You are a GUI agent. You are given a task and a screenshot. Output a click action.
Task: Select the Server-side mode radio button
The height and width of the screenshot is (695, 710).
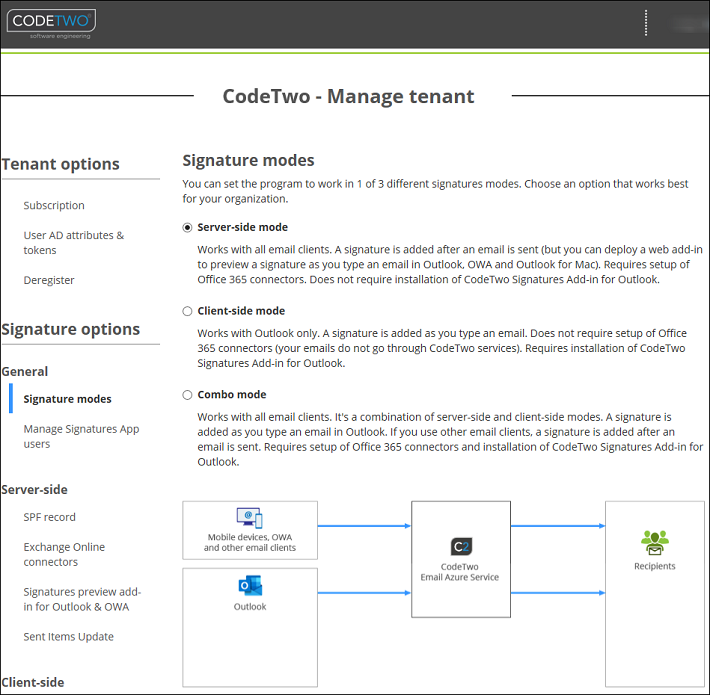pyautogui.click(x=187, y=227)
